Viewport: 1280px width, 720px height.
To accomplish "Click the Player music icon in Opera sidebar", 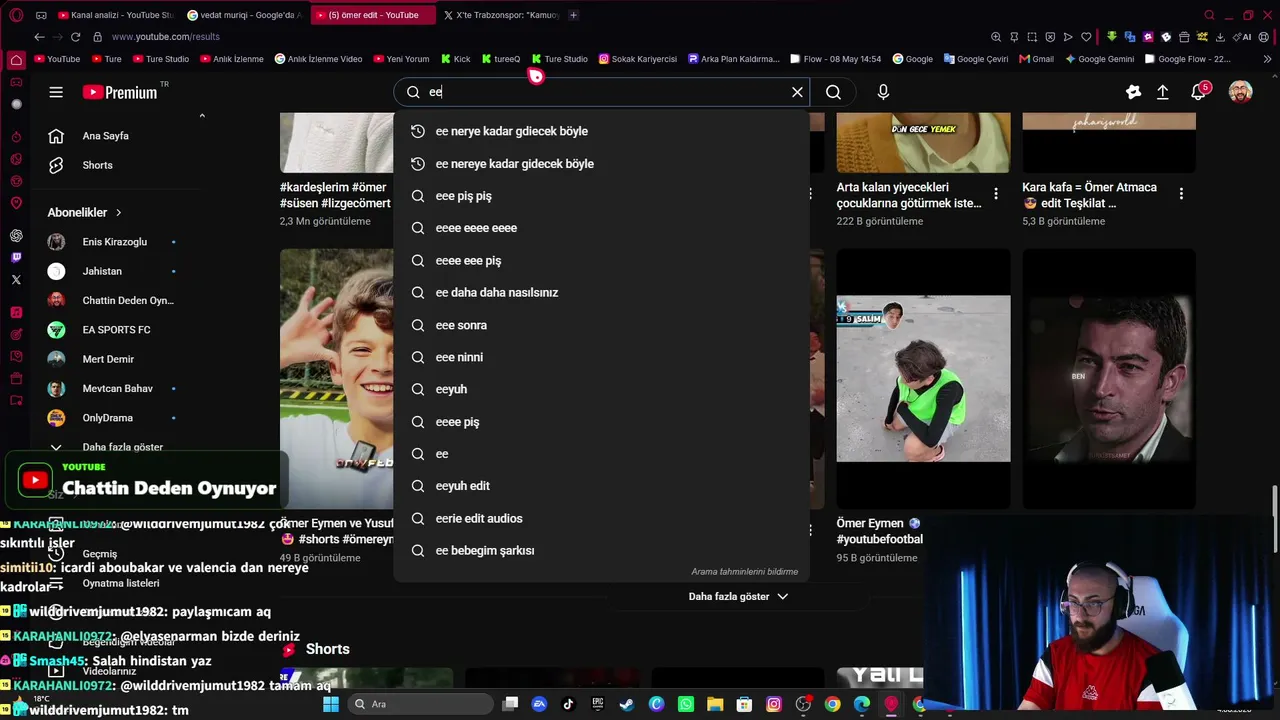I will coord(16,312).
